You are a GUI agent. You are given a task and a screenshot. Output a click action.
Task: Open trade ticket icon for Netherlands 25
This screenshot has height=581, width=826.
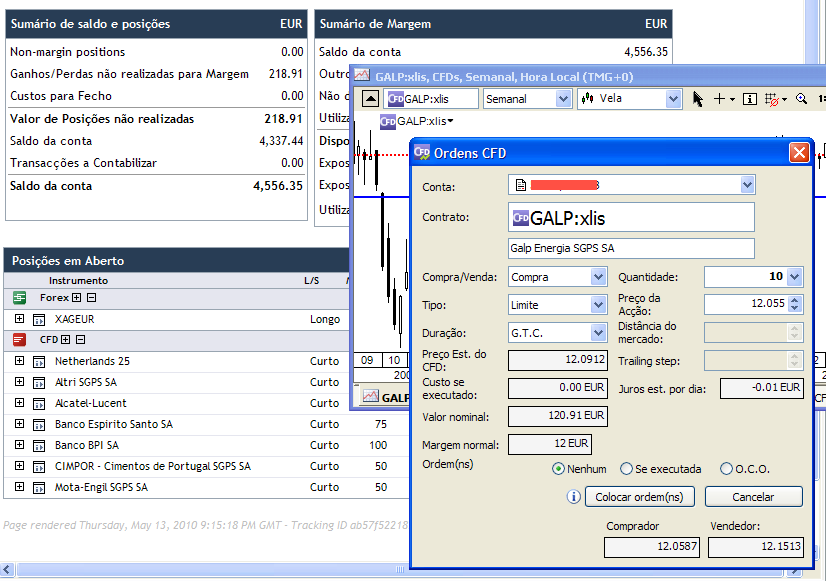tap(38, 362)
